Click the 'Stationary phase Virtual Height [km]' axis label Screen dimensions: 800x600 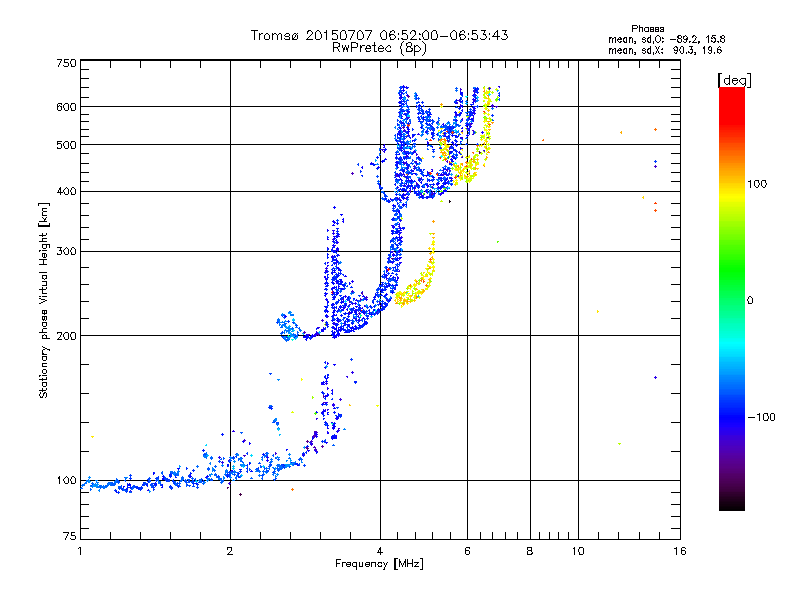tap(44, 300)
